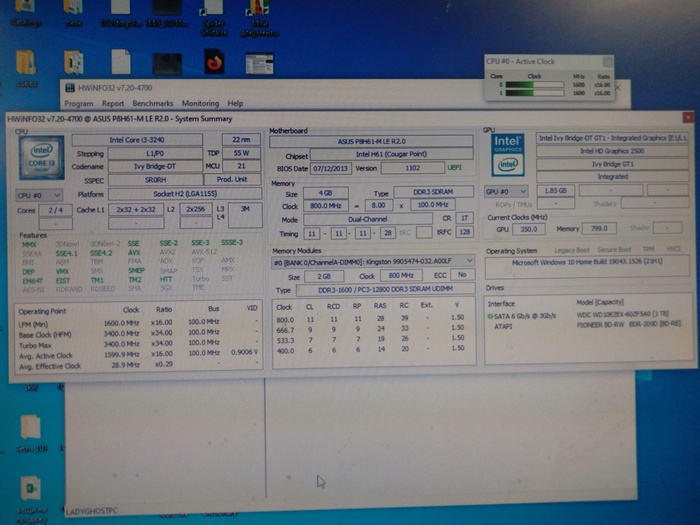The width and height of the screenshot is (700, 525).
Task: Click the 22 nm process value
Action: [241, 139]
